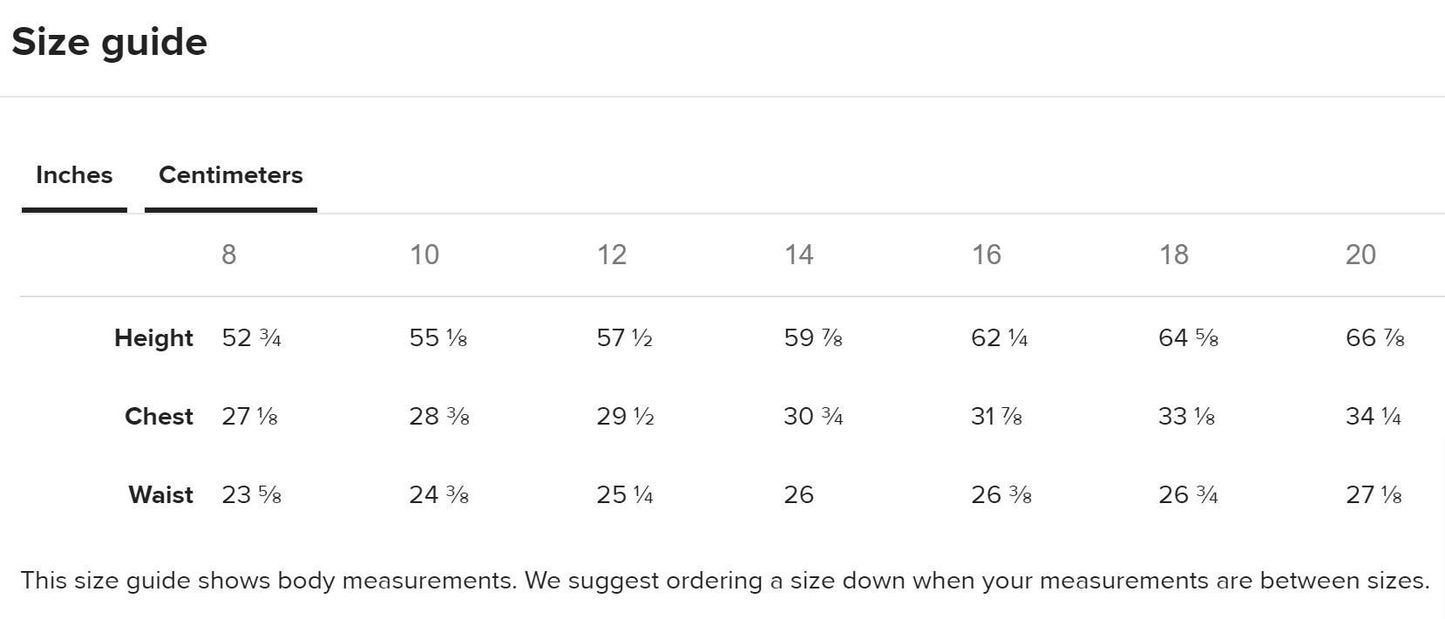Click the size 18 waist value 26 ¾
1445x619 pixels.
point(1188,495)
